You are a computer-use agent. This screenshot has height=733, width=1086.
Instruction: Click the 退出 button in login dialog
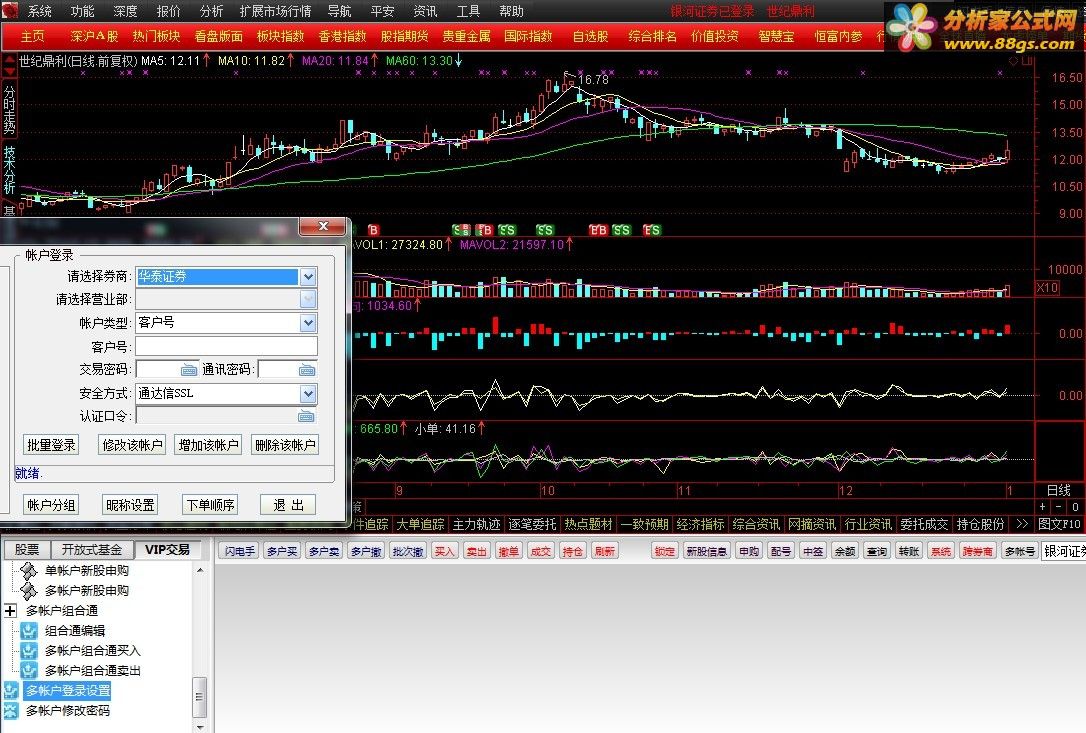pyautogui.click(x=289, y=505)
